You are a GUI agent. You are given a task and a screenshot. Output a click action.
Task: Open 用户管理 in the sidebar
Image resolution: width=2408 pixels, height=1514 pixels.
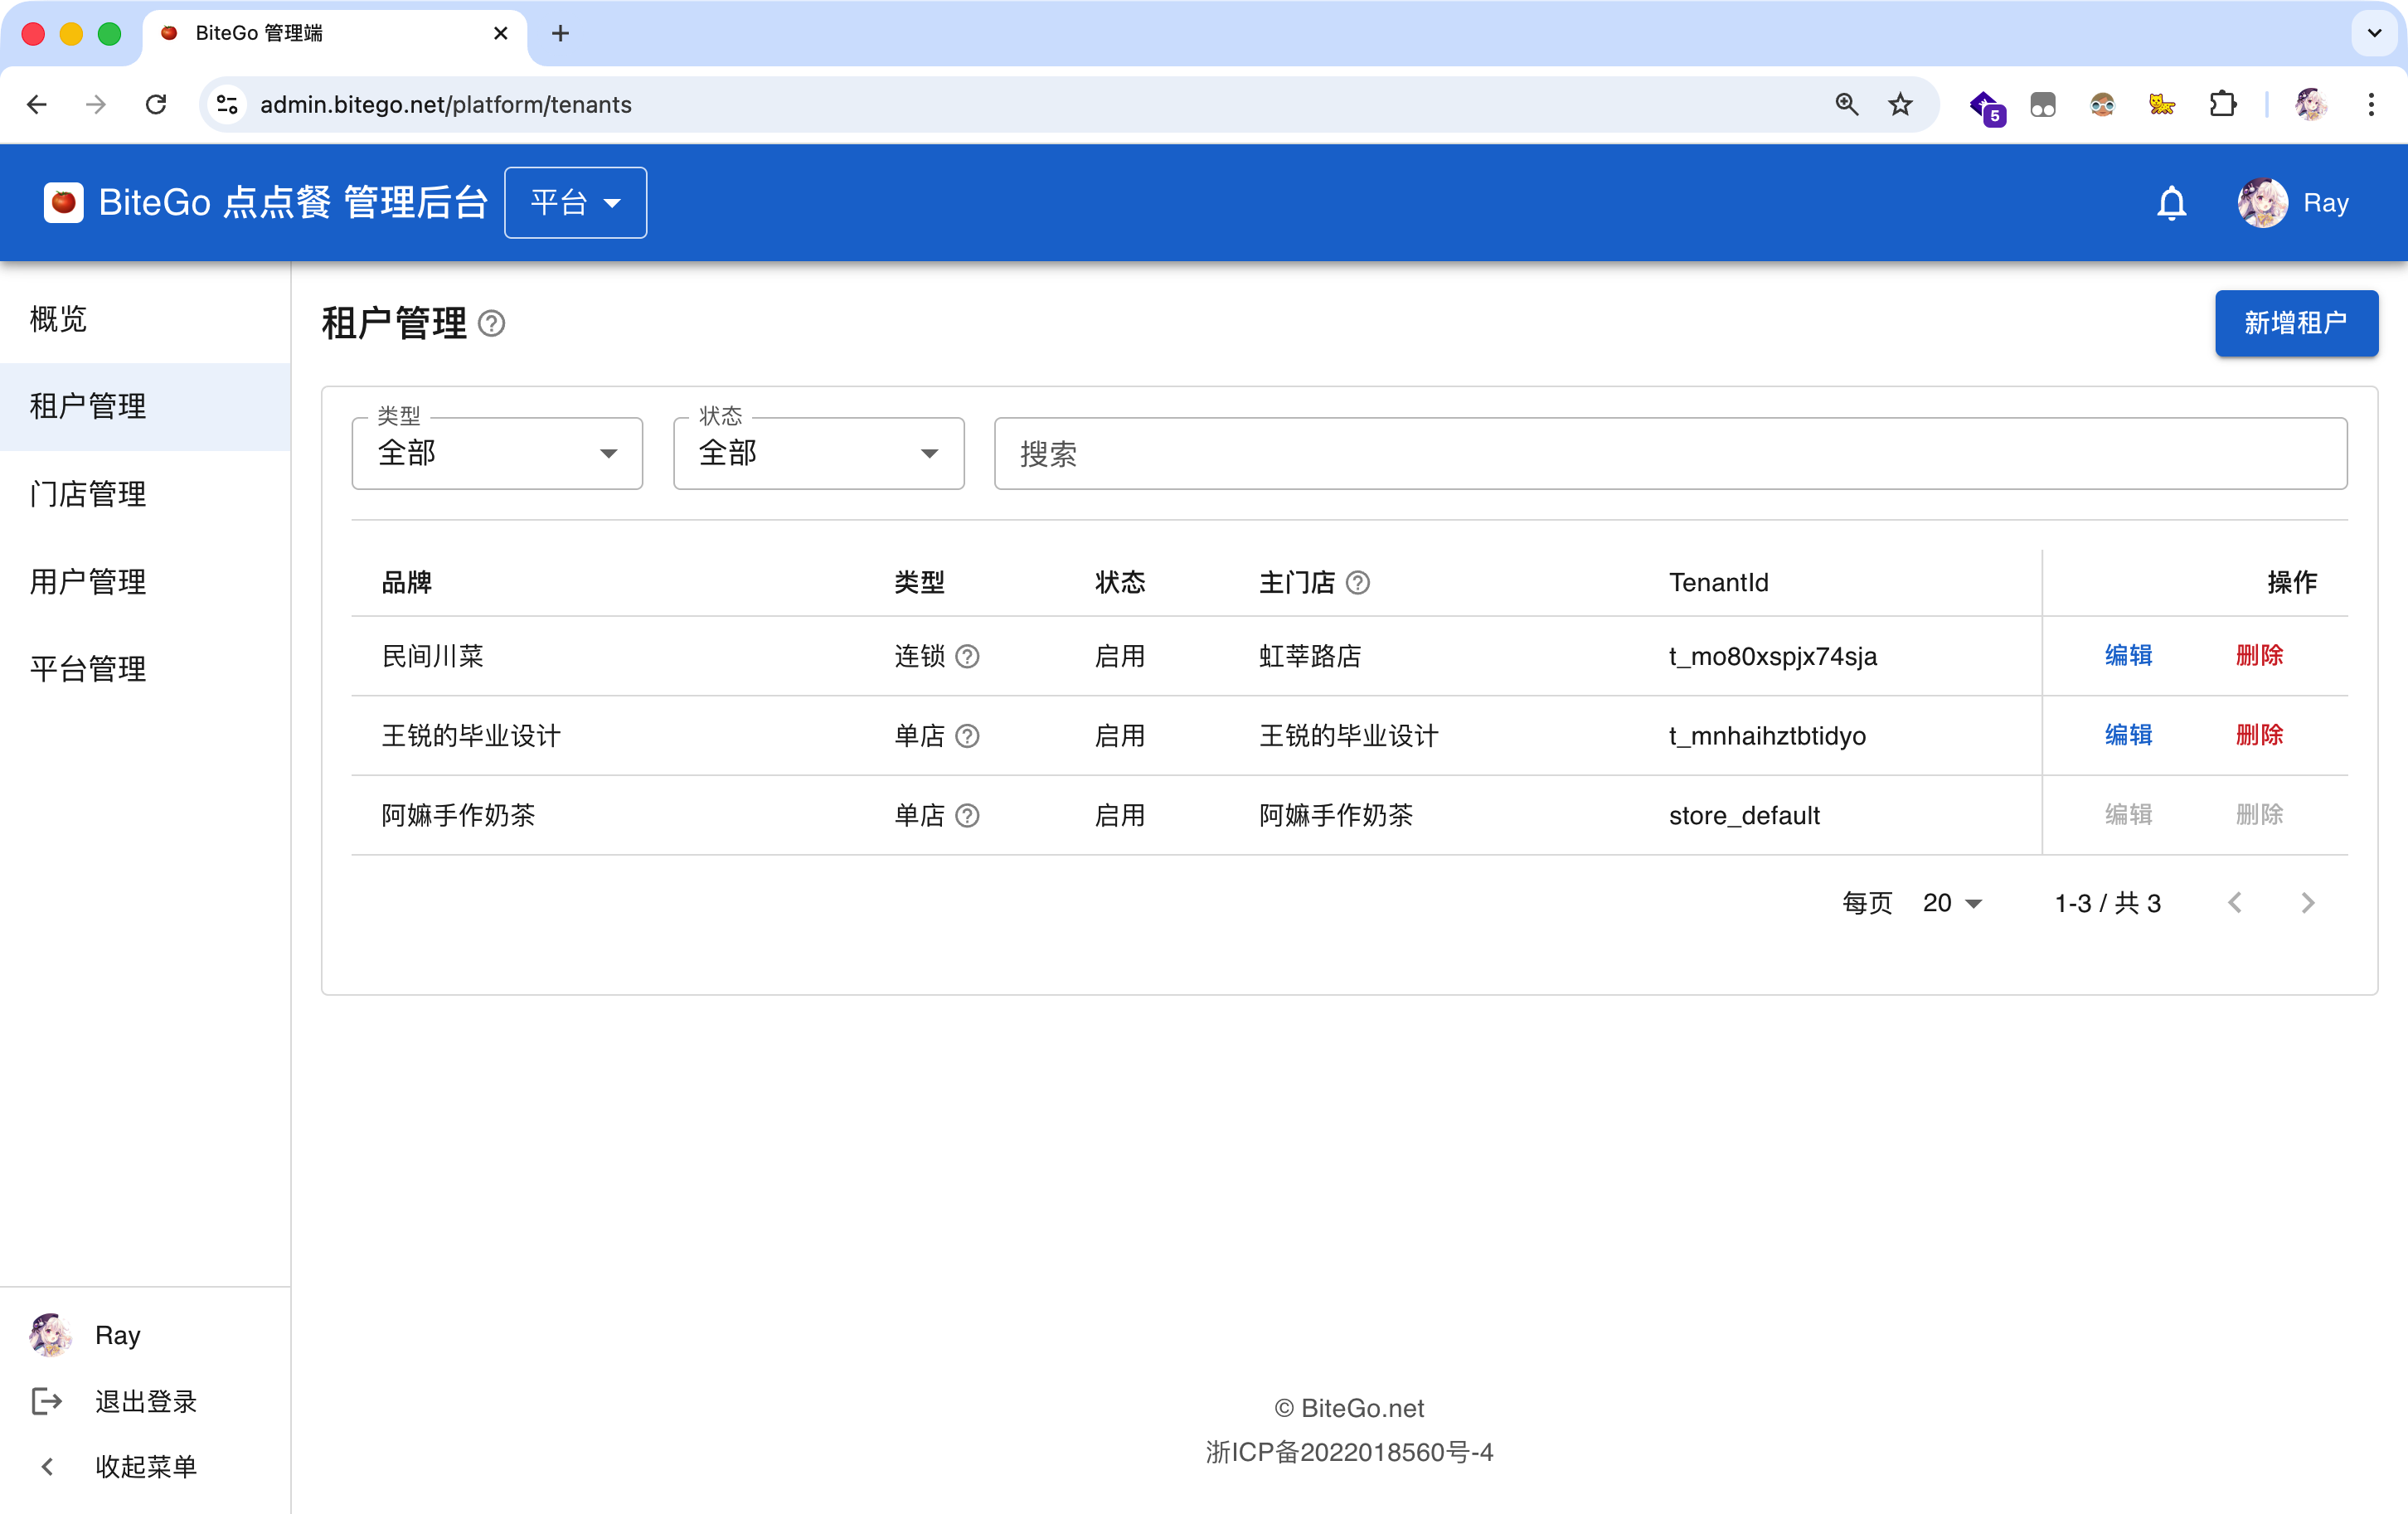[145, 582]
